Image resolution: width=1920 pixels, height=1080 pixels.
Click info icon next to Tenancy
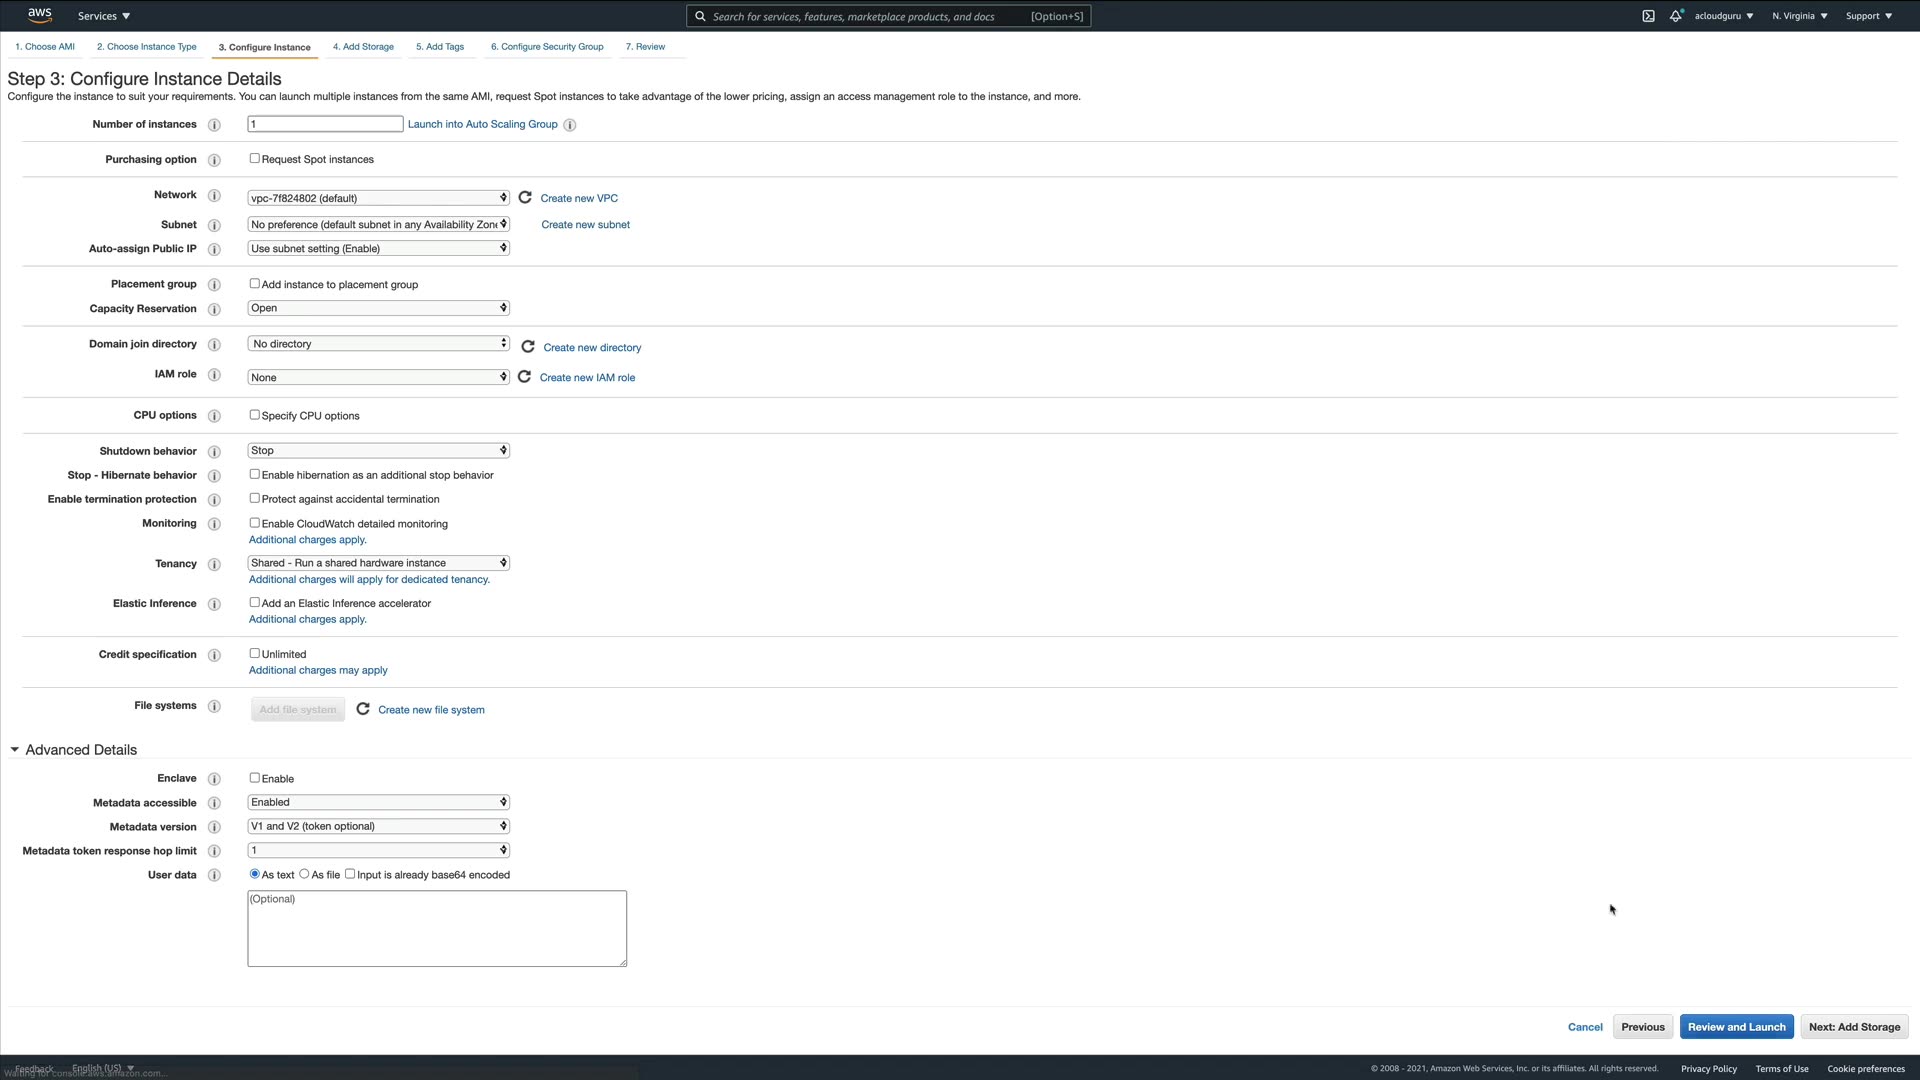tap(214, 564)
